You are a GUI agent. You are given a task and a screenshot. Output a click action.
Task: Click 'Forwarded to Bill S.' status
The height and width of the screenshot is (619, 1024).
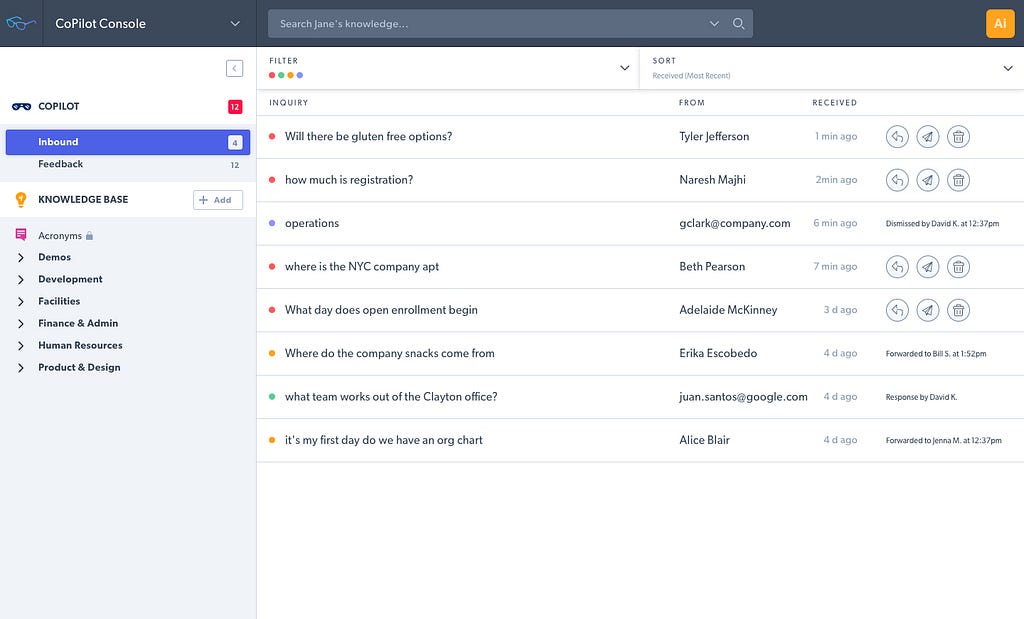[936, 354]
